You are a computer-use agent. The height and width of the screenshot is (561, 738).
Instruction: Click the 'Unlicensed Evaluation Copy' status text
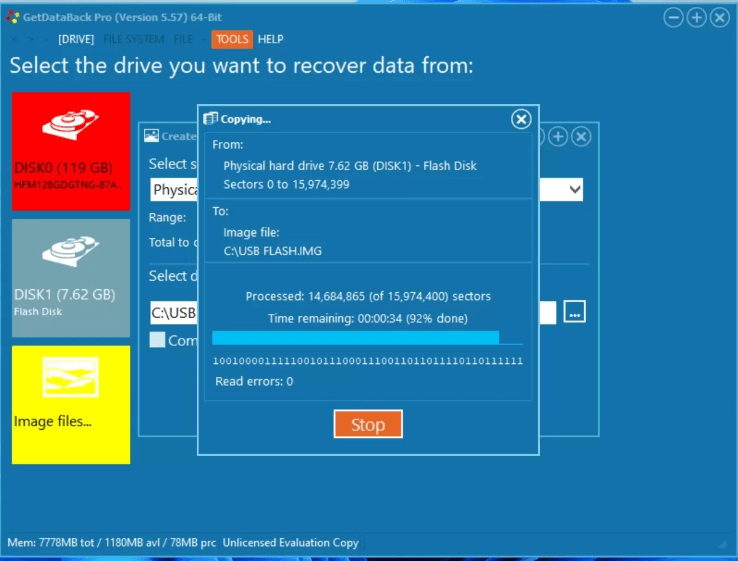pos(290,543)
